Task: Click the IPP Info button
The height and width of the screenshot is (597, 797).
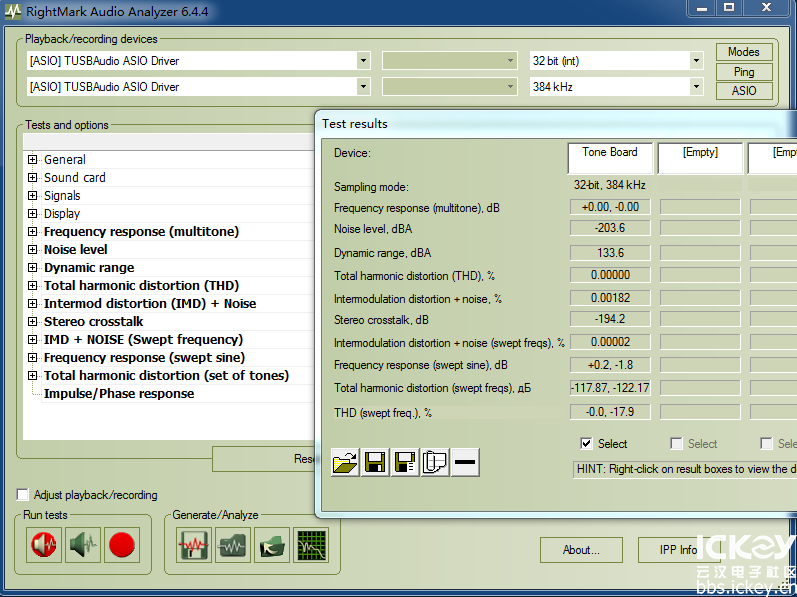Action: coord(678,550)
